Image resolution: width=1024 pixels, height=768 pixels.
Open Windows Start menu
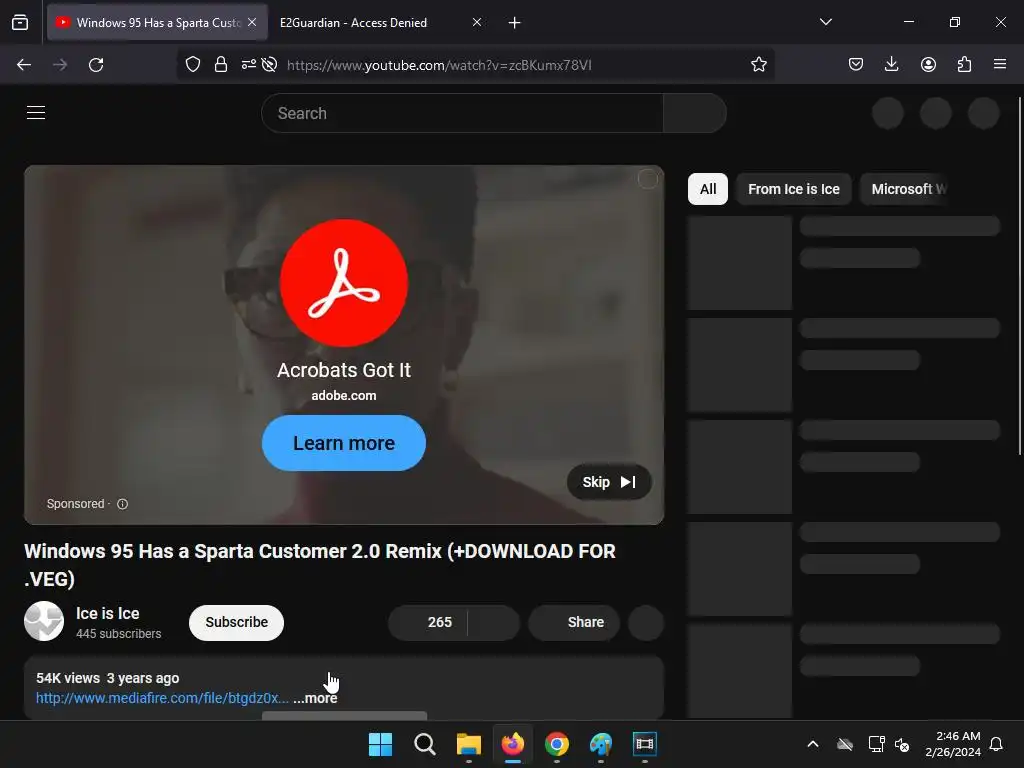(380, 744)
